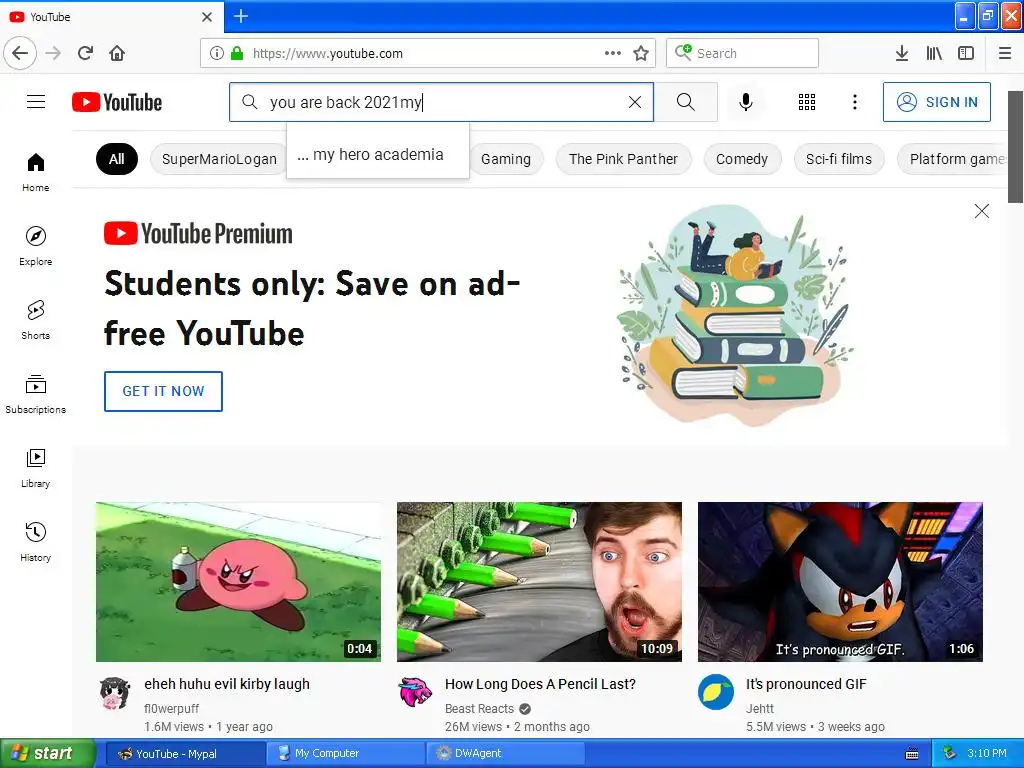The image size is (1024, 768).
Task: Open 'It's pronounced GIF' title
Action: (806, 684)
